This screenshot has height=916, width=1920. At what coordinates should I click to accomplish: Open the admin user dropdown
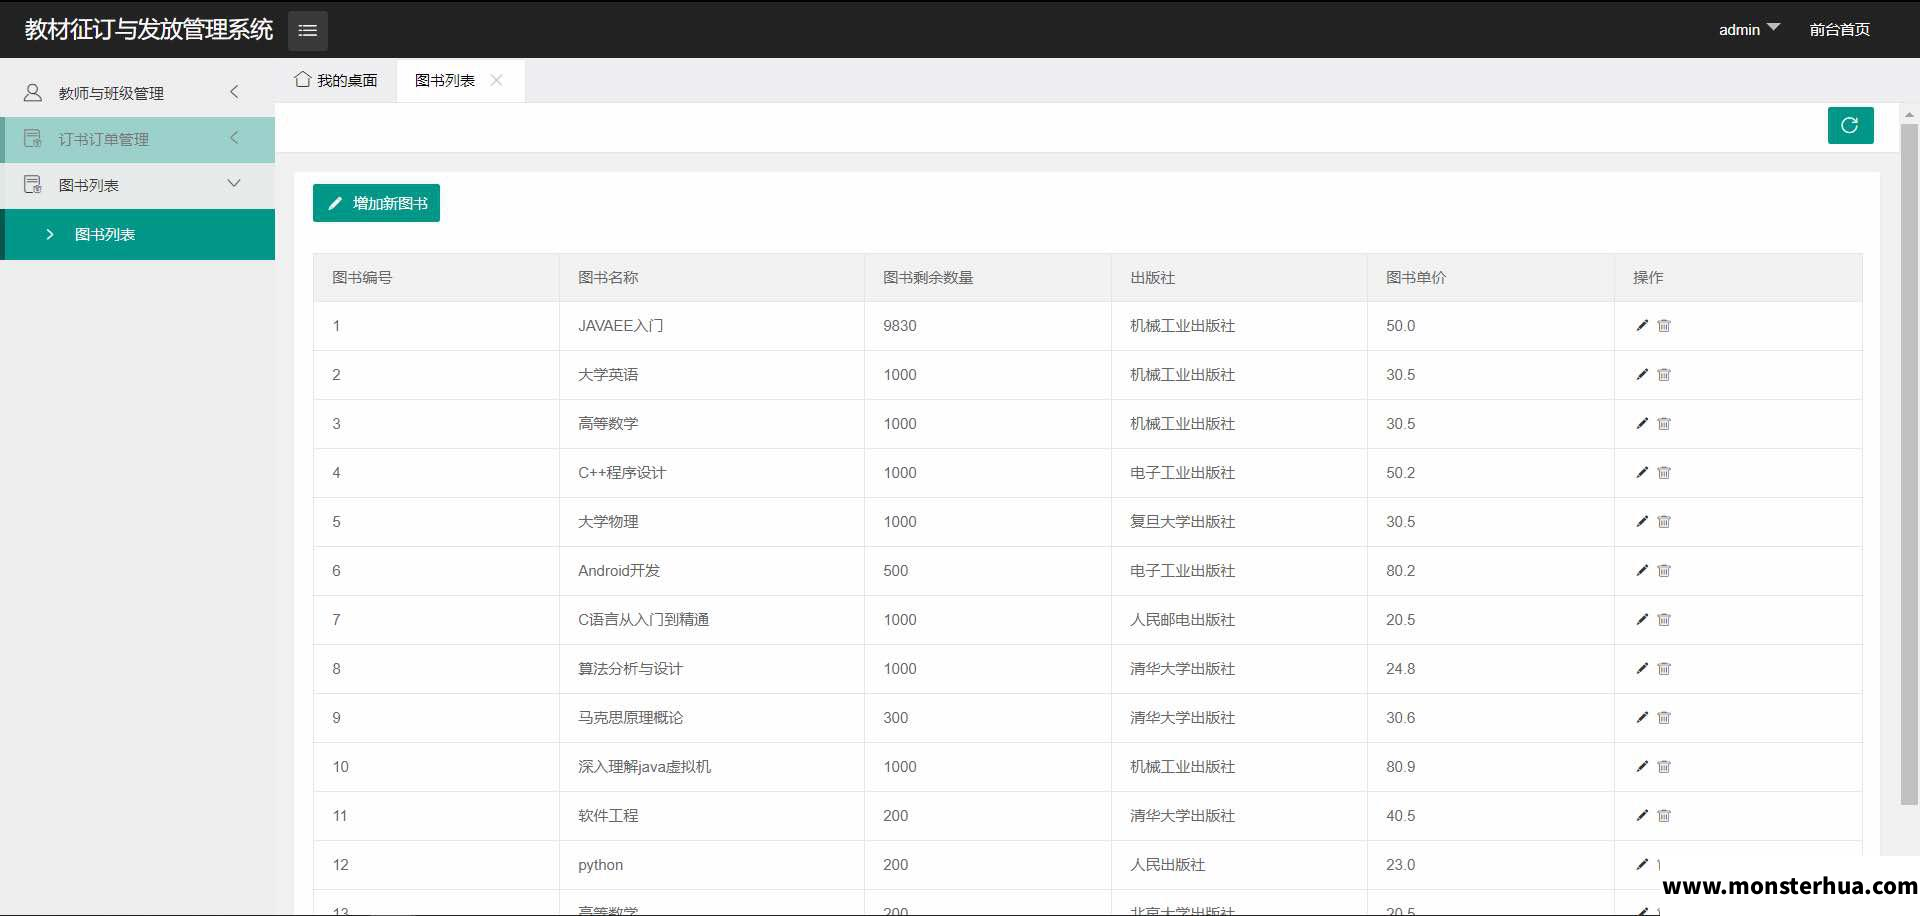(1749, 29)
